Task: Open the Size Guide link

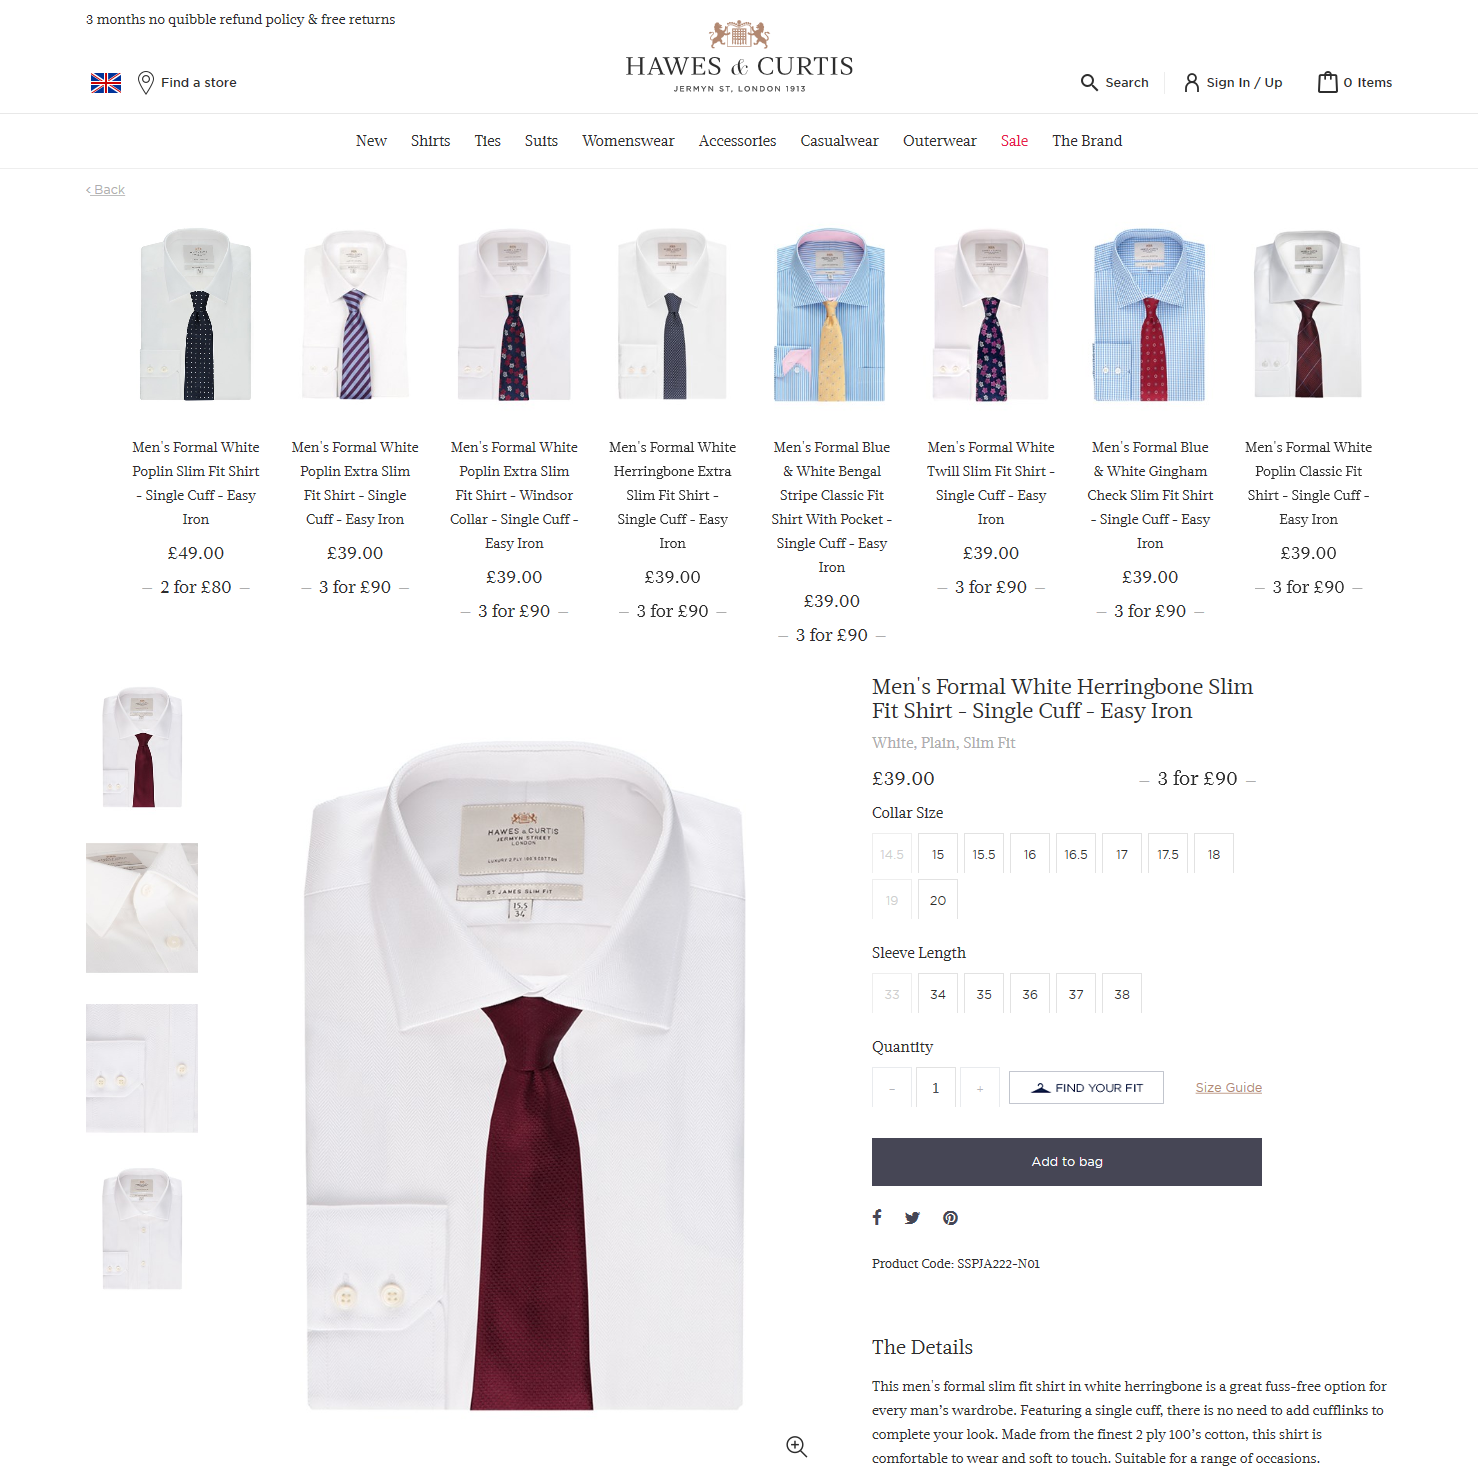Action: 1228,1088
